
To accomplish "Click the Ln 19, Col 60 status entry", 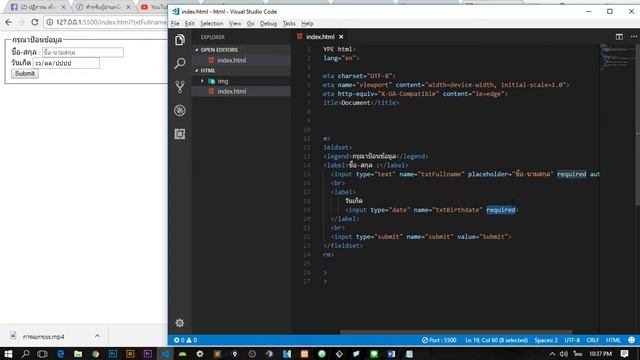I will click(x=496, y=340).
